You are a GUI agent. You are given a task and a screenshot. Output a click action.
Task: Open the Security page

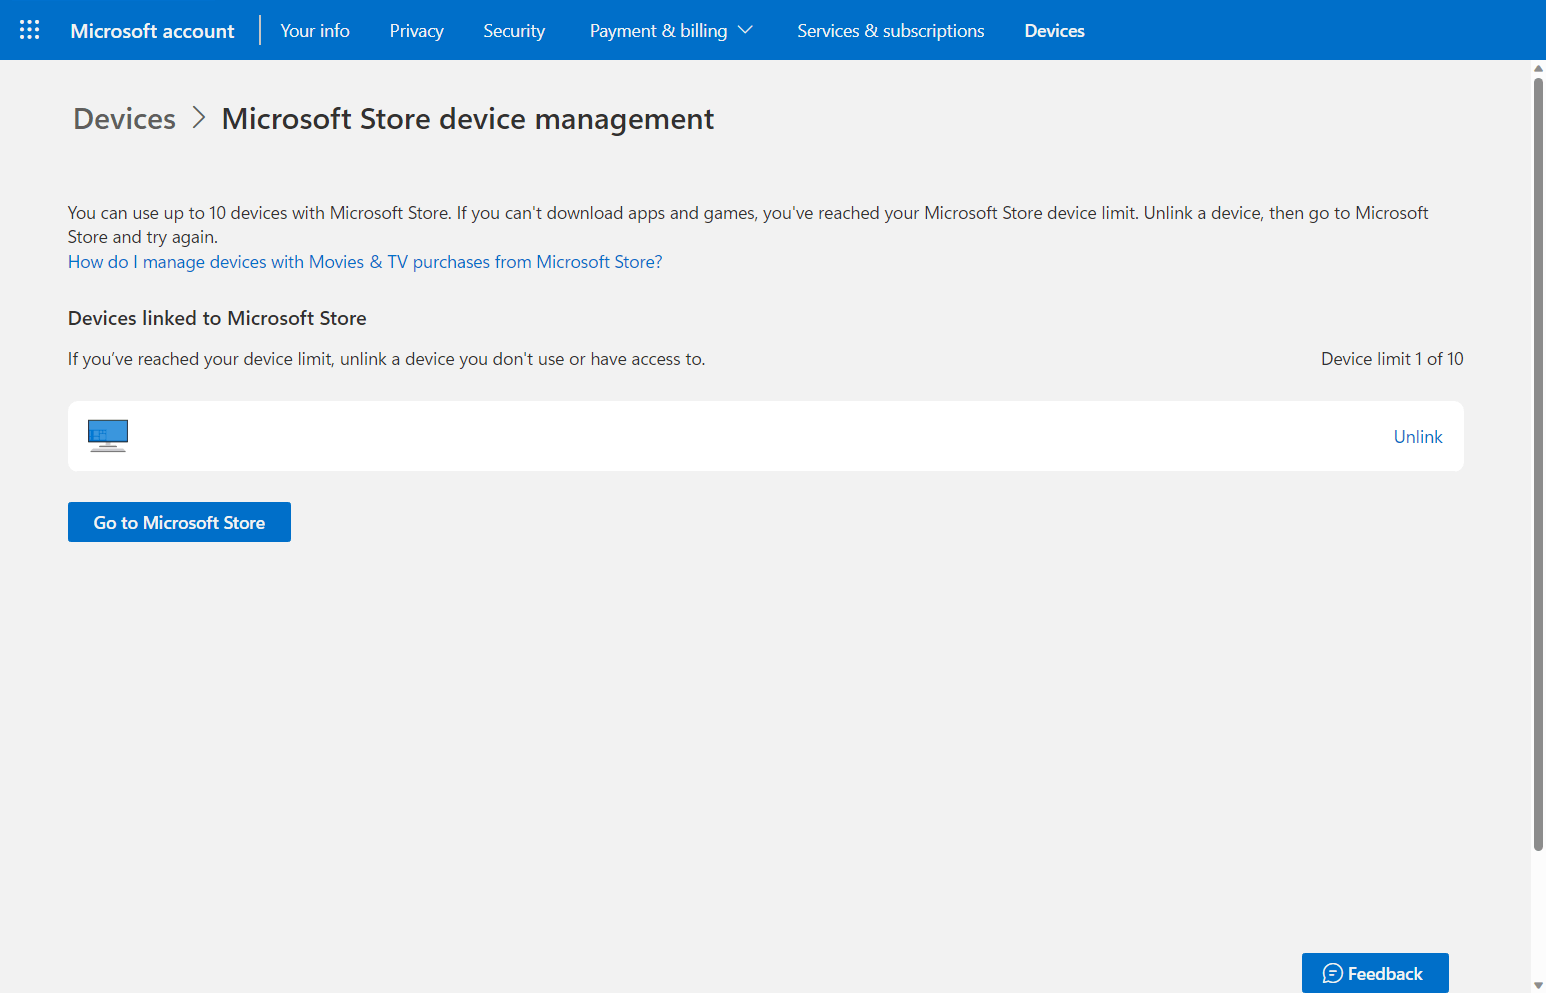[514, 31]
